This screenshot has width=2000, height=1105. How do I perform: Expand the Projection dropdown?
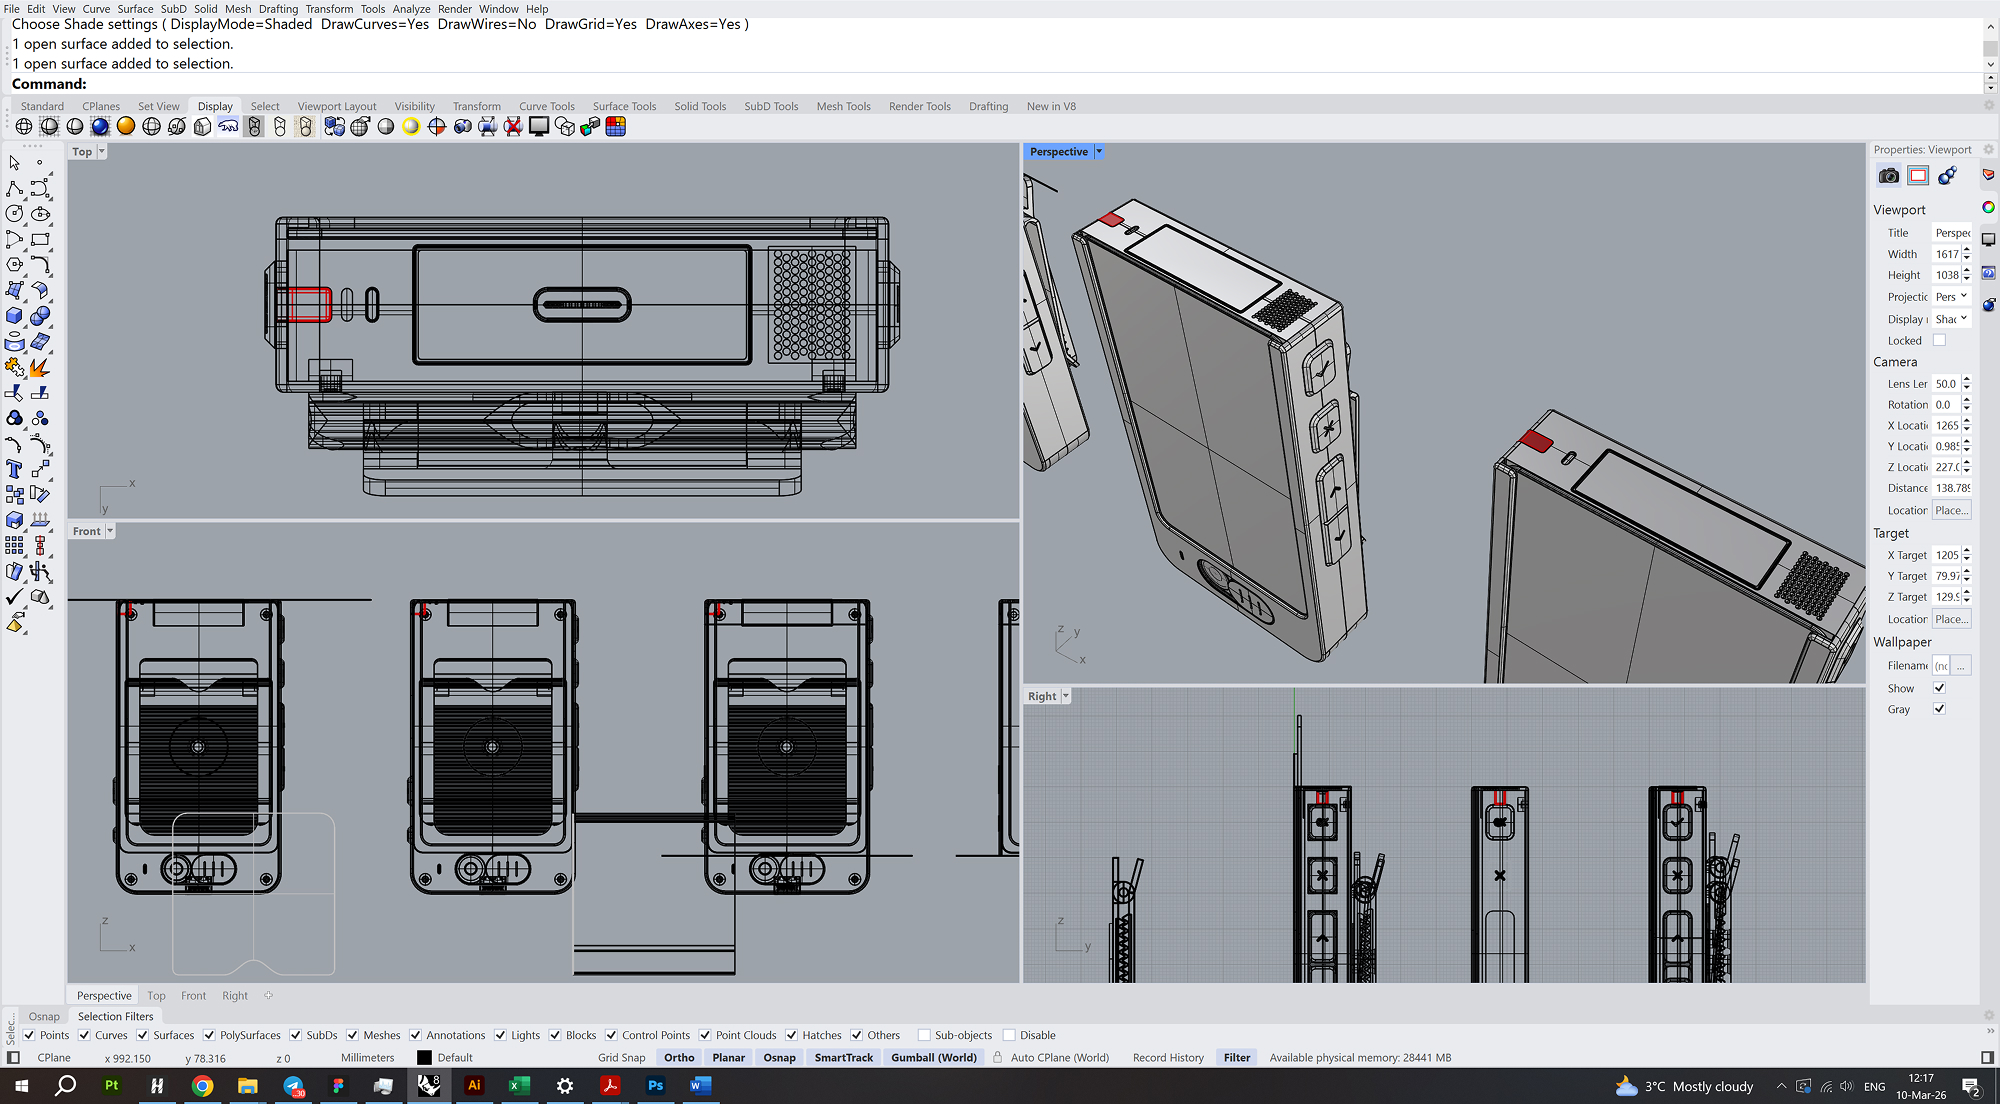tap(1951, 297)
